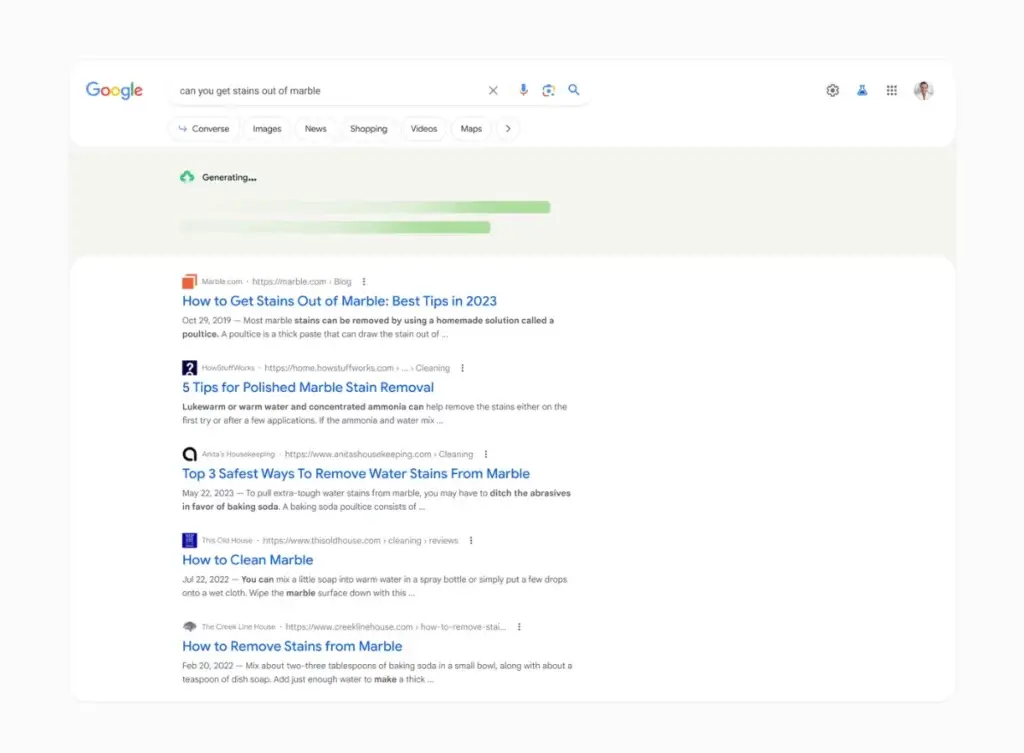The image size is (1024, 753).
Task: Open Google Lens image search
Action: [548, 90]
